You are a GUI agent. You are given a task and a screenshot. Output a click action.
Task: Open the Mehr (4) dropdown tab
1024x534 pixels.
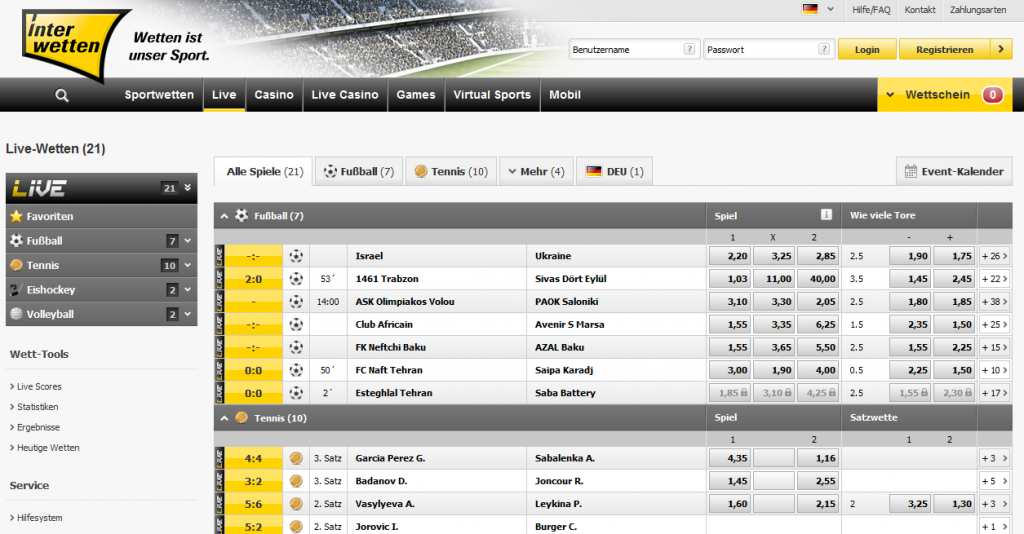[x=536, y=171]
